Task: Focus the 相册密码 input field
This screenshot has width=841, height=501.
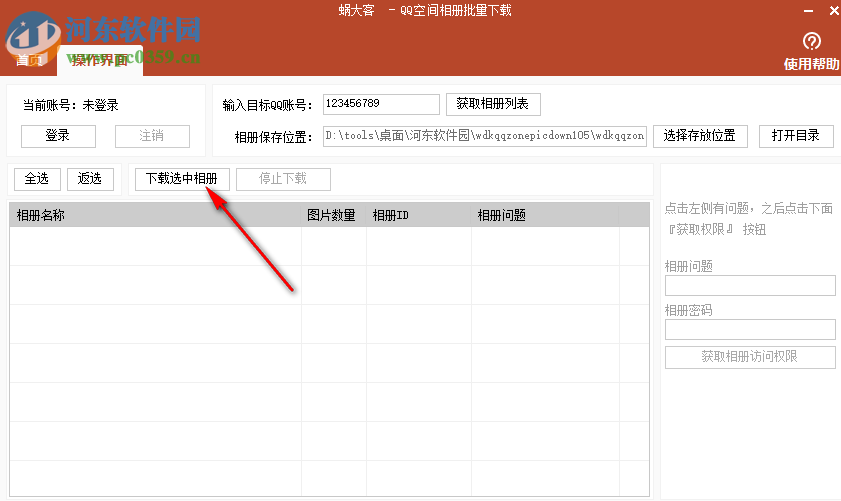Action: click(750, 329)
